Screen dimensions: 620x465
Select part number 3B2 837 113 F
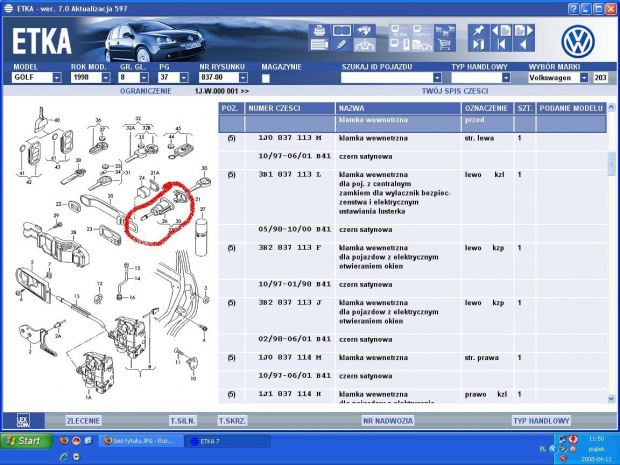click(x=290, y=248)
